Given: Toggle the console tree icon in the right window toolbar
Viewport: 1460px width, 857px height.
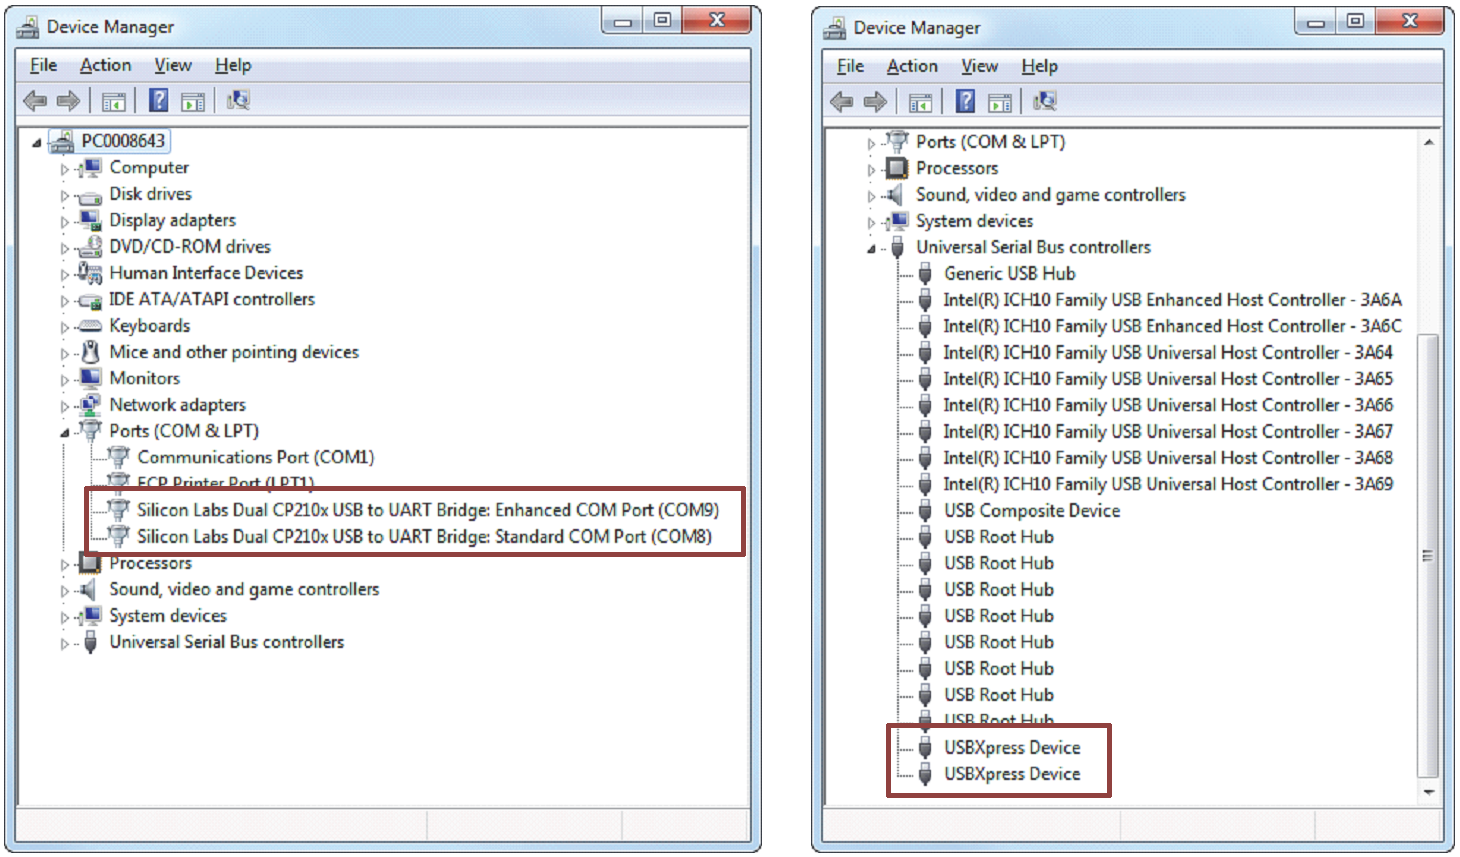Looking at the screenshot, I should pyautogui.click(x=920, y=102).
